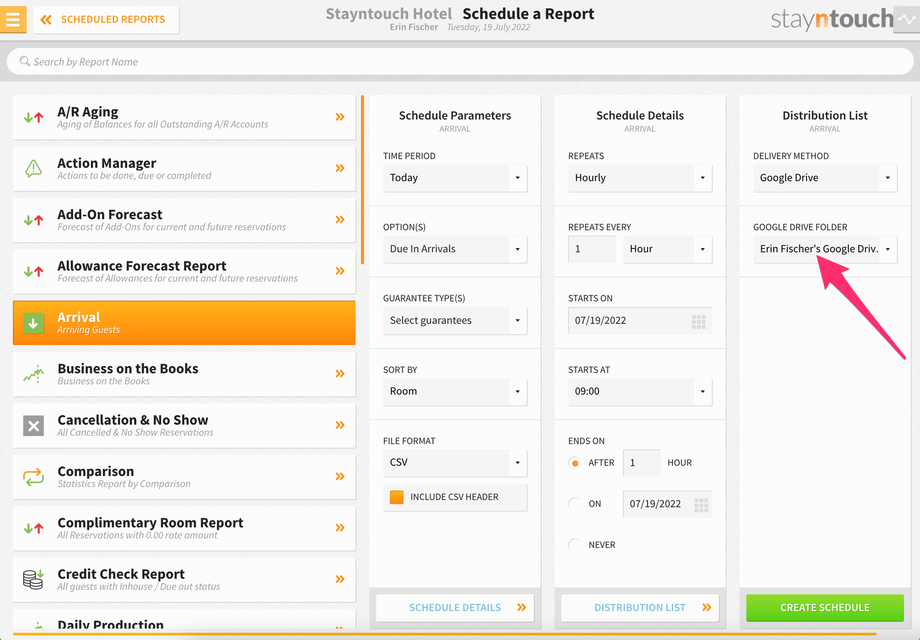This screenshot has height=640, width=920.
Task: Open Comparison report via its chevron
Action: (340, 476)
